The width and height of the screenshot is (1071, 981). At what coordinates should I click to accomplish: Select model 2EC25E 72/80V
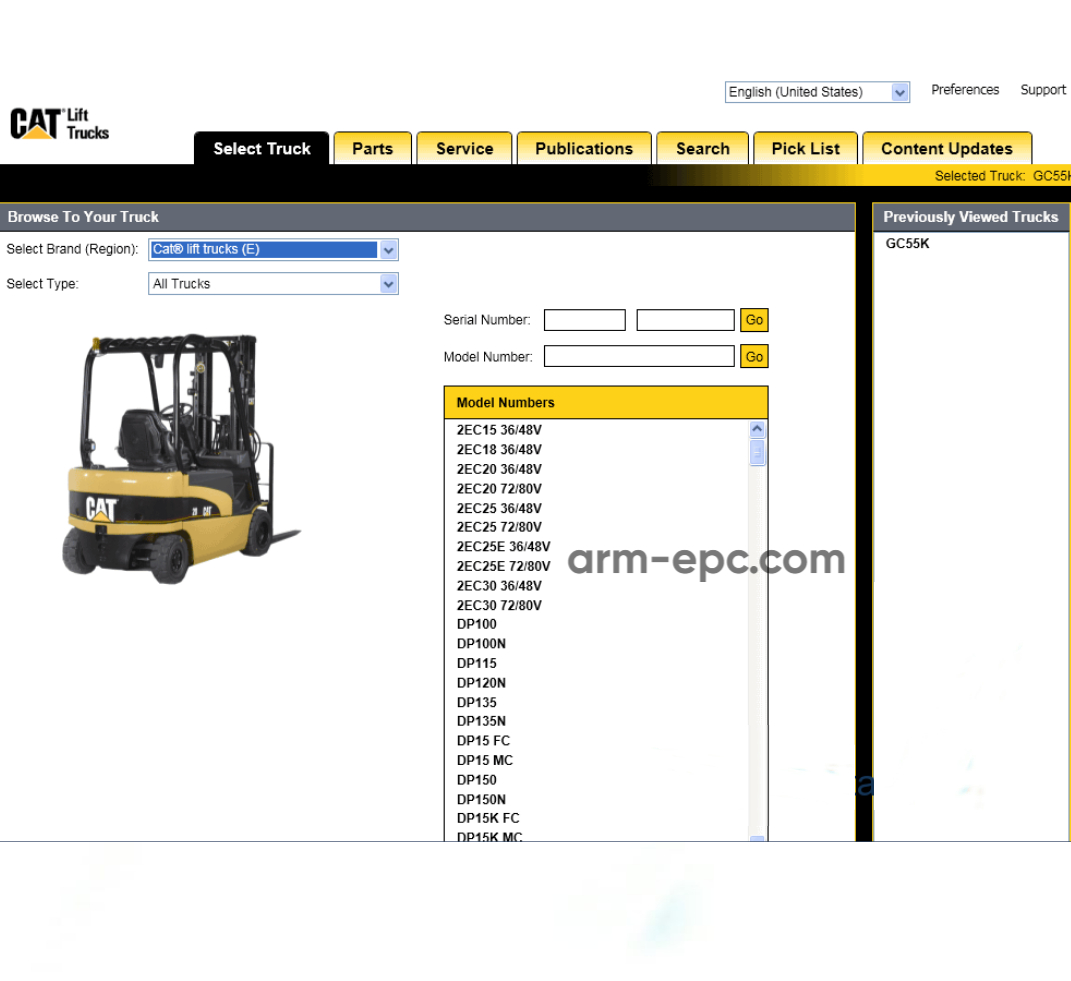coord(503,566)
